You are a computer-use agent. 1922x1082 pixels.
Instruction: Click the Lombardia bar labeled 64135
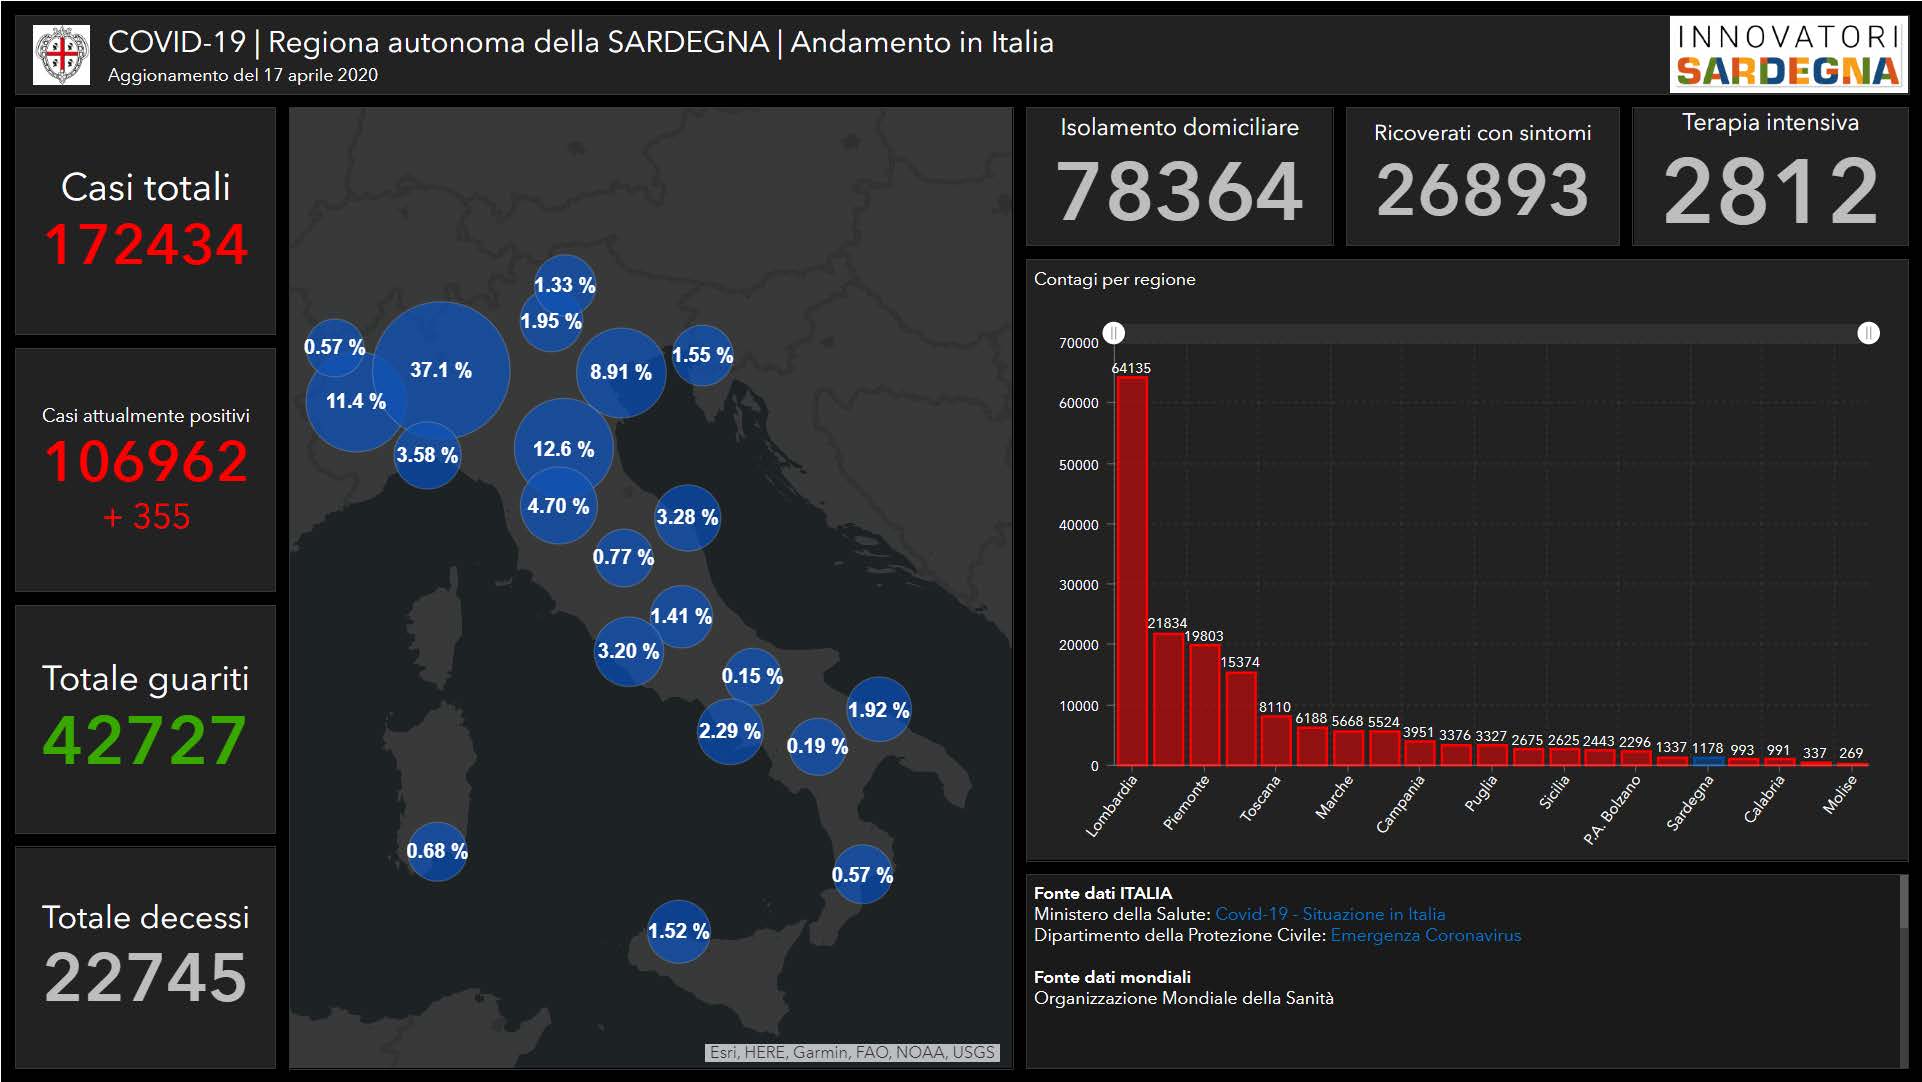(x=1131, y=570)
